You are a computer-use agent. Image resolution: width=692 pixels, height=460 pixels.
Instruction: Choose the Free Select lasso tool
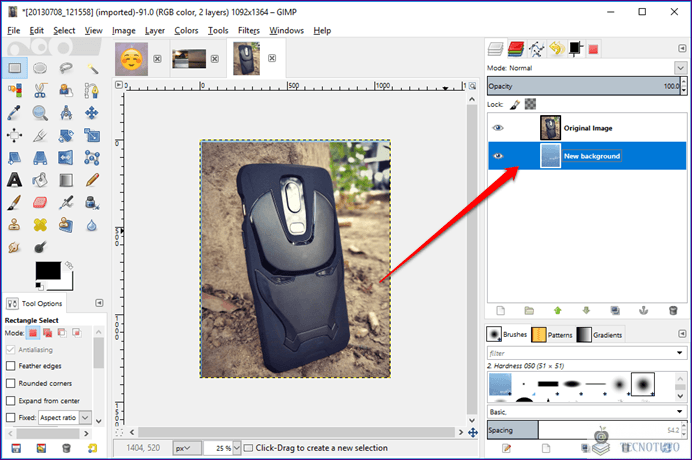(66, 68)
